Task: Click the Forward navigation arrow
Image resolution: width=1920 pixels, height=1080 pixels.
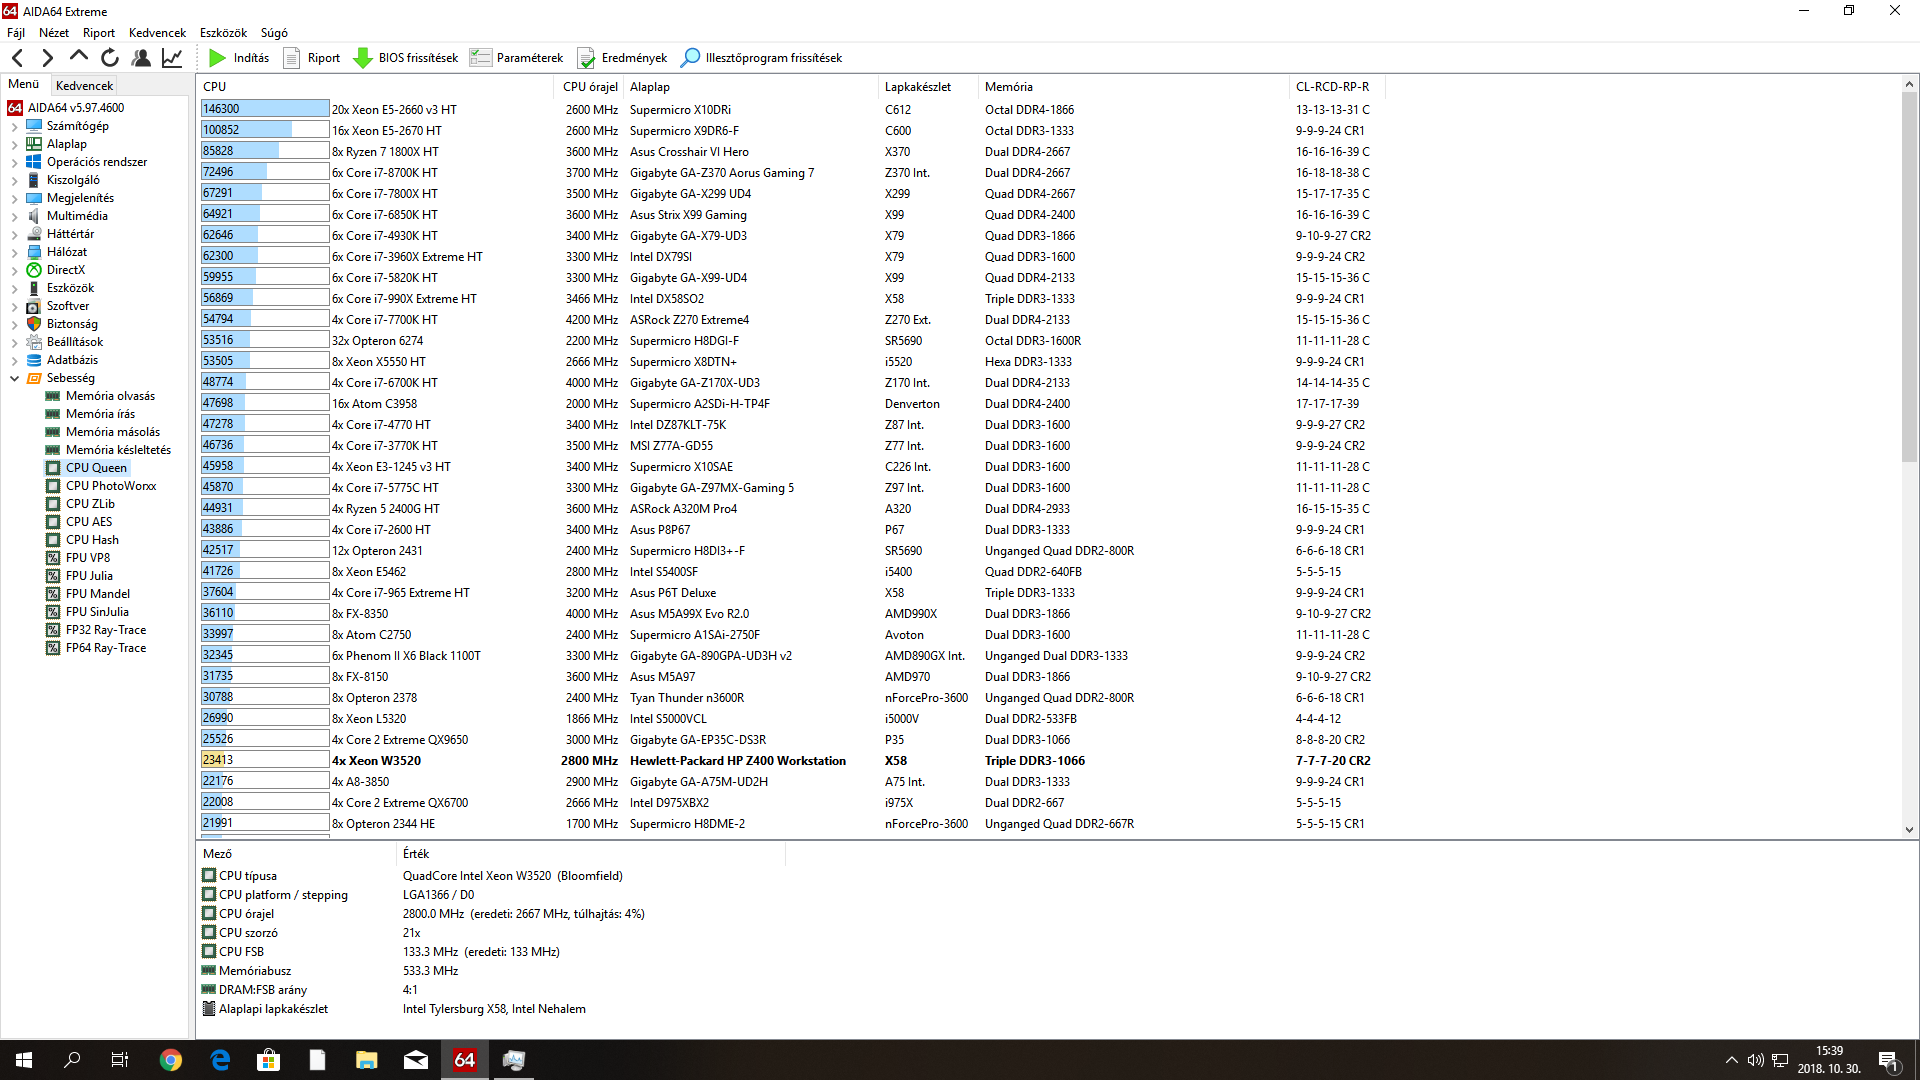Action: point(47,58)
